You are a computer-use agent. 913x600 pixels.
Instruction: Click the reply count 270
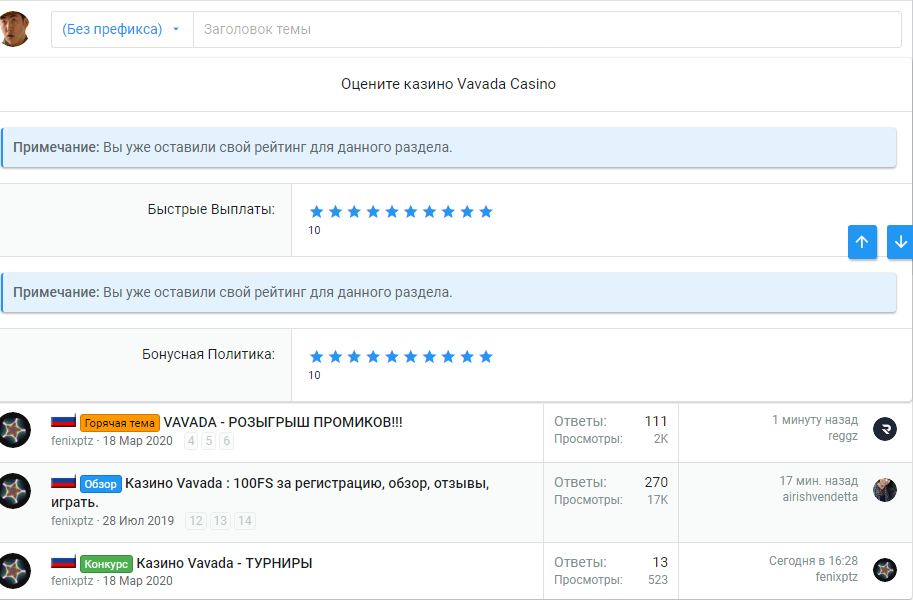point(656,482)
